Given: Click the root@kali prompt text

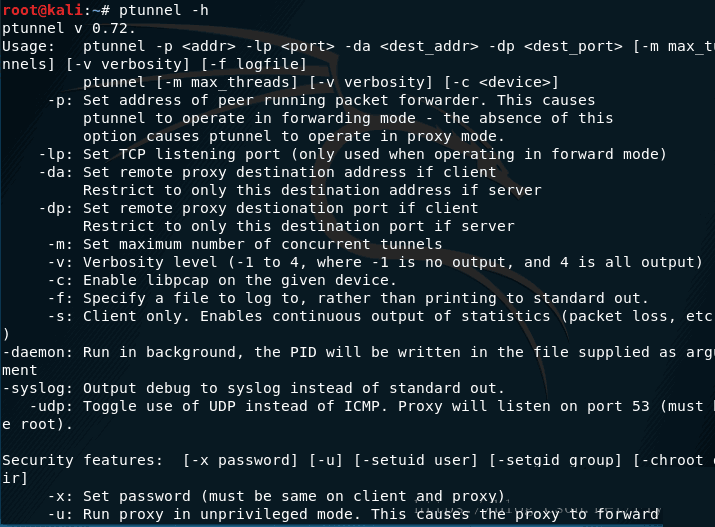Looking at the screenshot, I should pyautogui.click(x=42, y=10).
